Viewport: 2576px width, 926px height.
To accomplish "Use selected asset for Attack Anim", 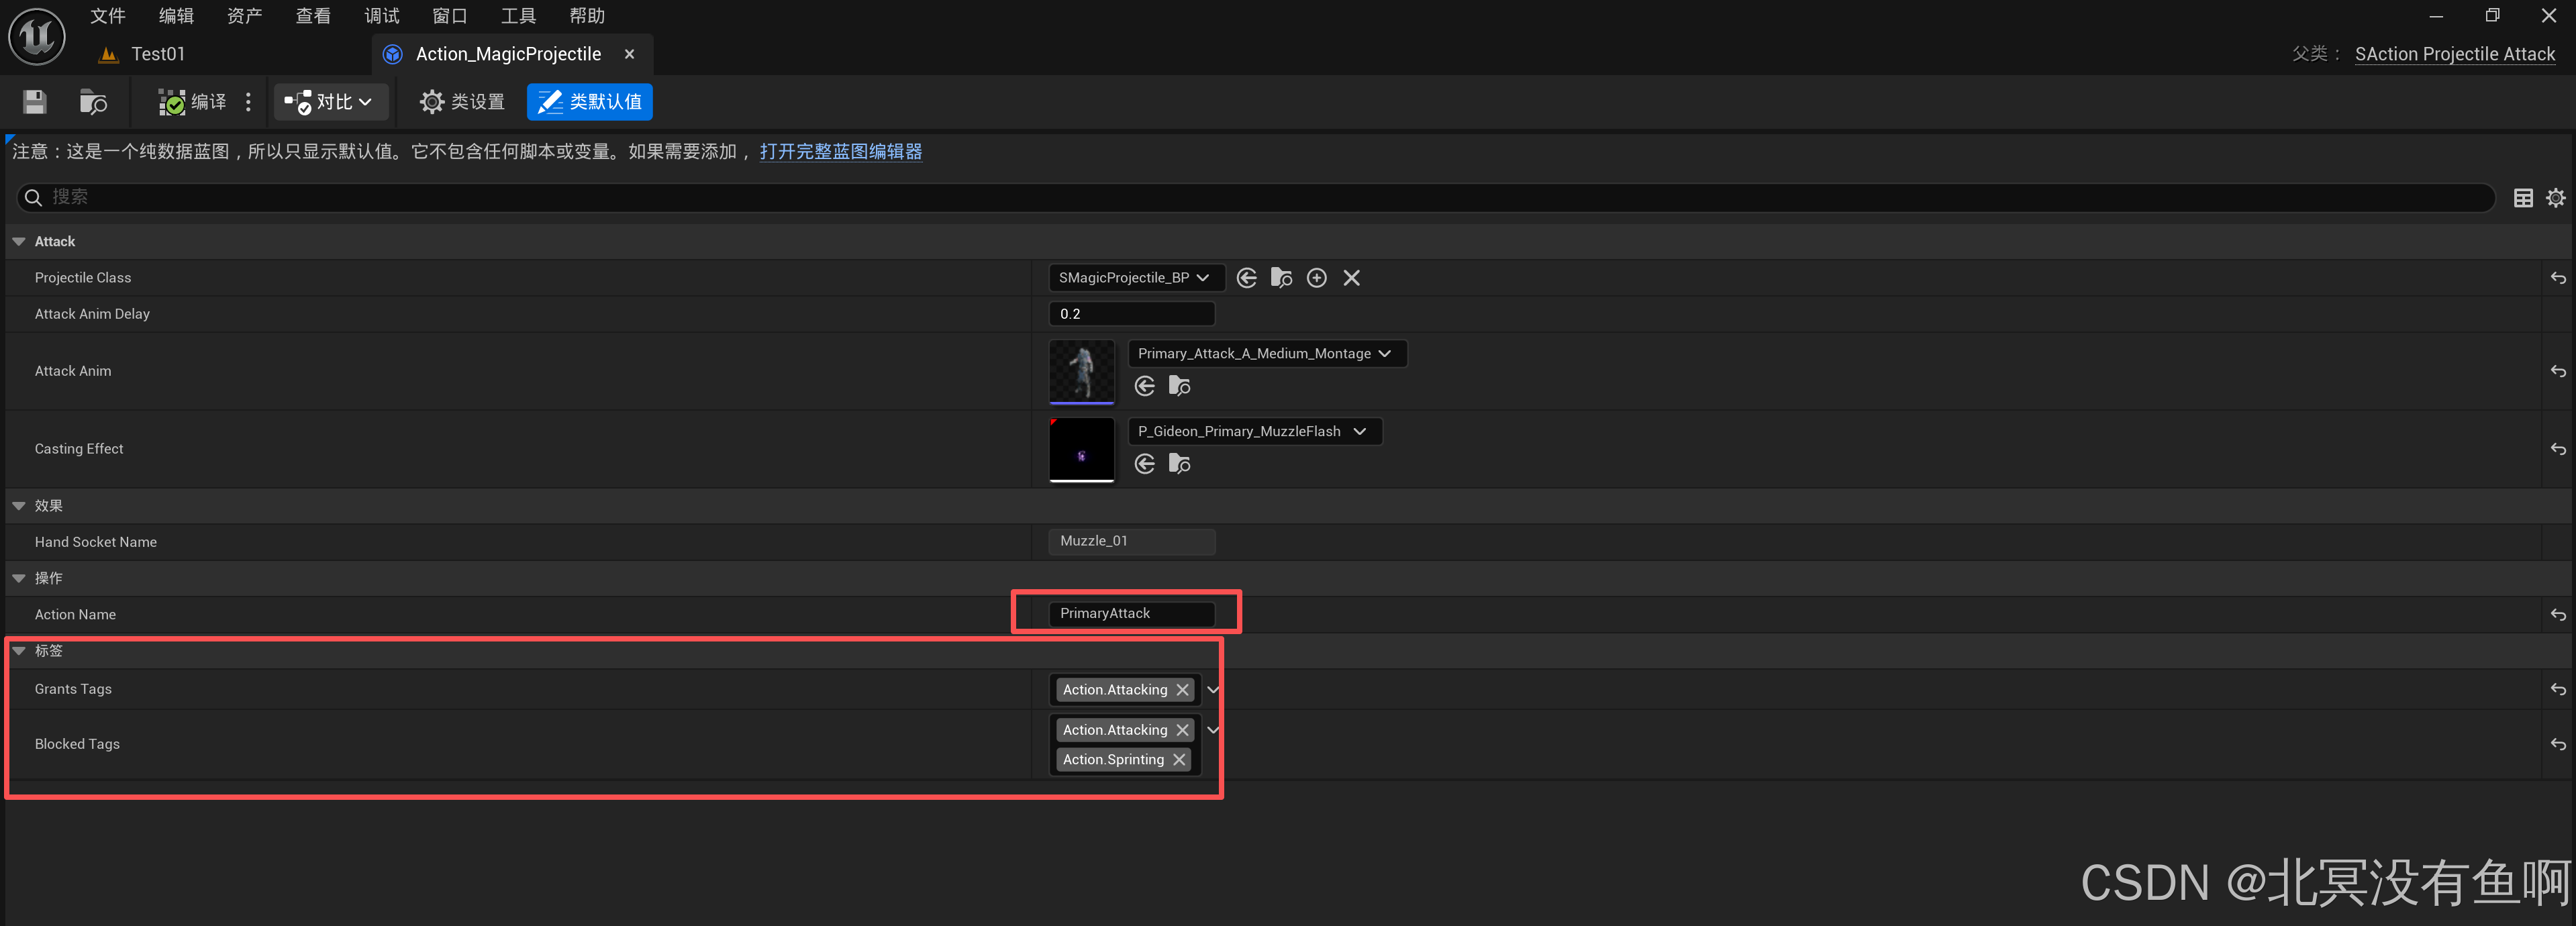I will pos(1145,386).
